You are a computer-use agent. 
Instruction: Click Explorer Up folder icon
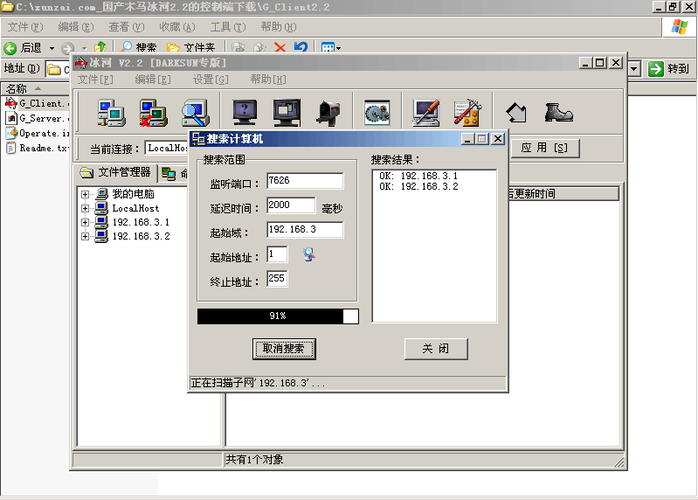[x=101, y=47]
